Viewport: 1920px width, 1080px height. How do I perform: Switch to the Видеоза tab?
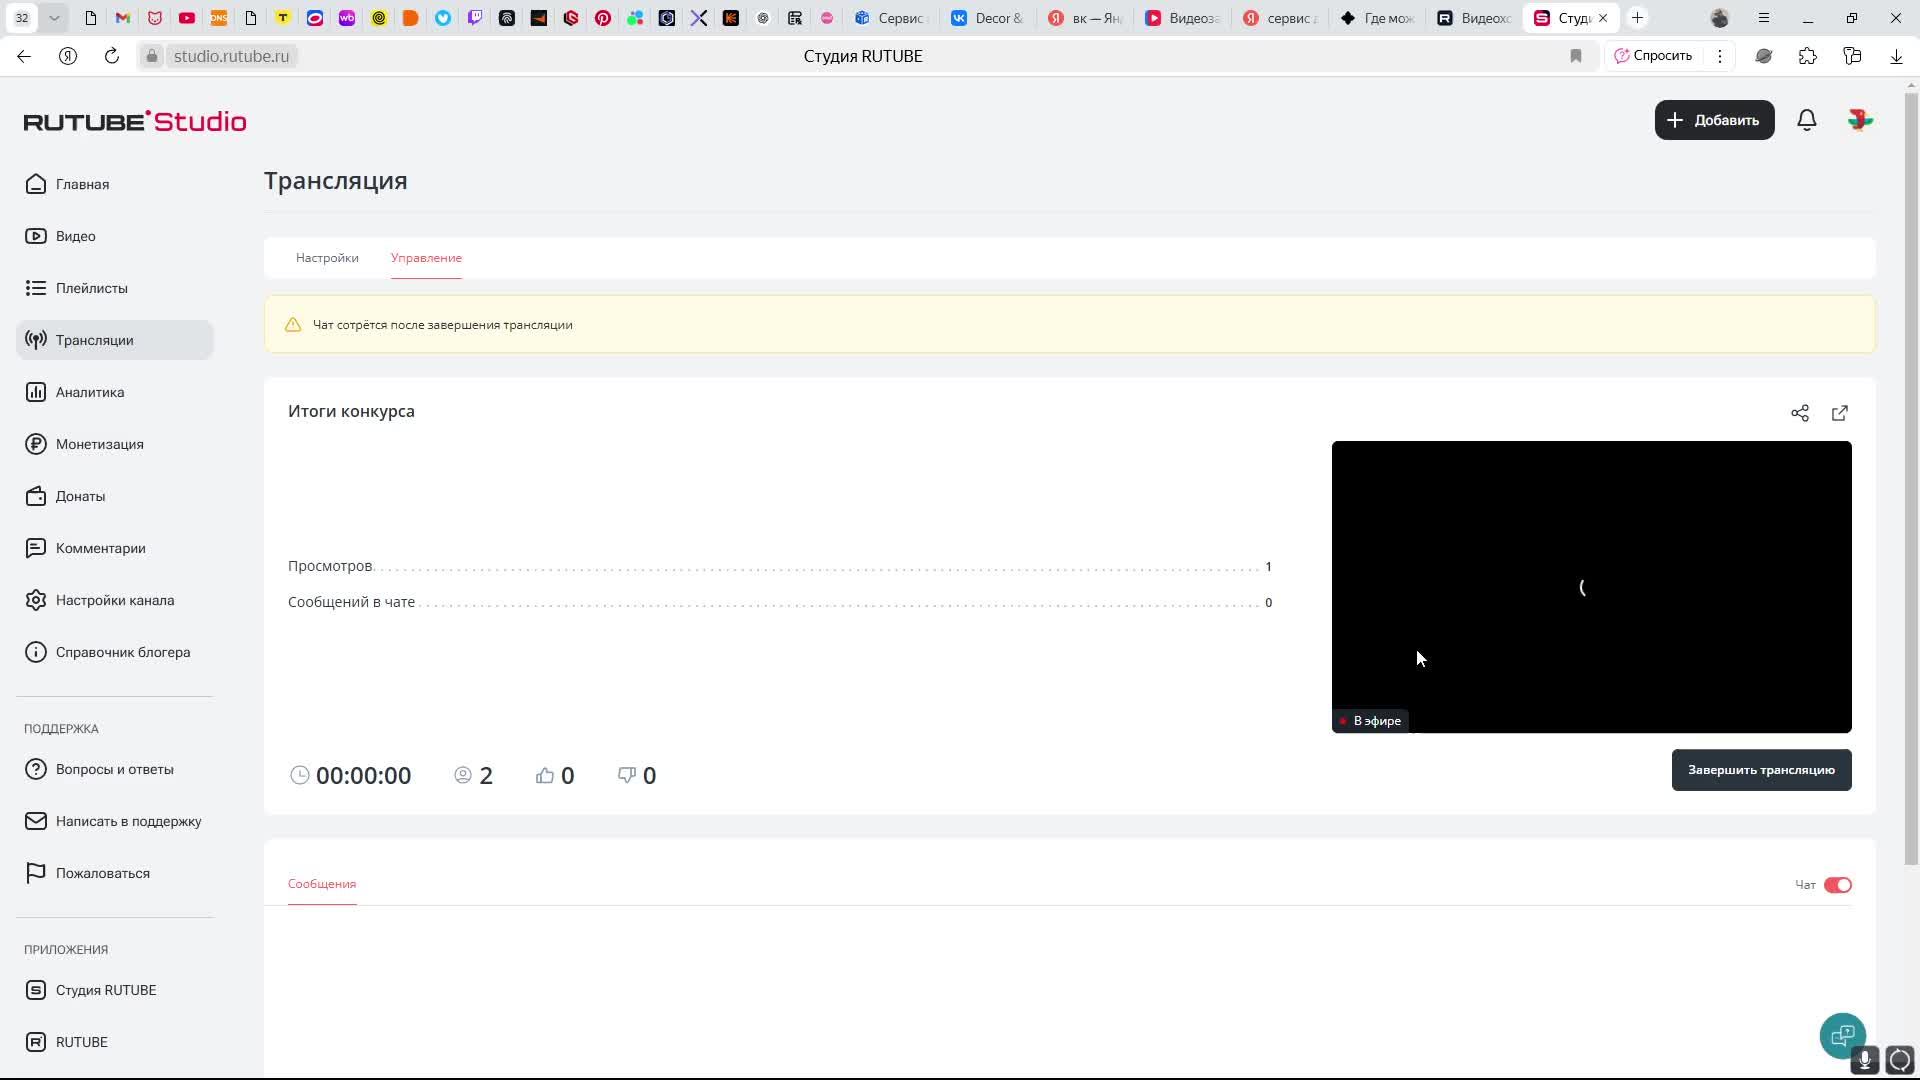(1182, 18)
